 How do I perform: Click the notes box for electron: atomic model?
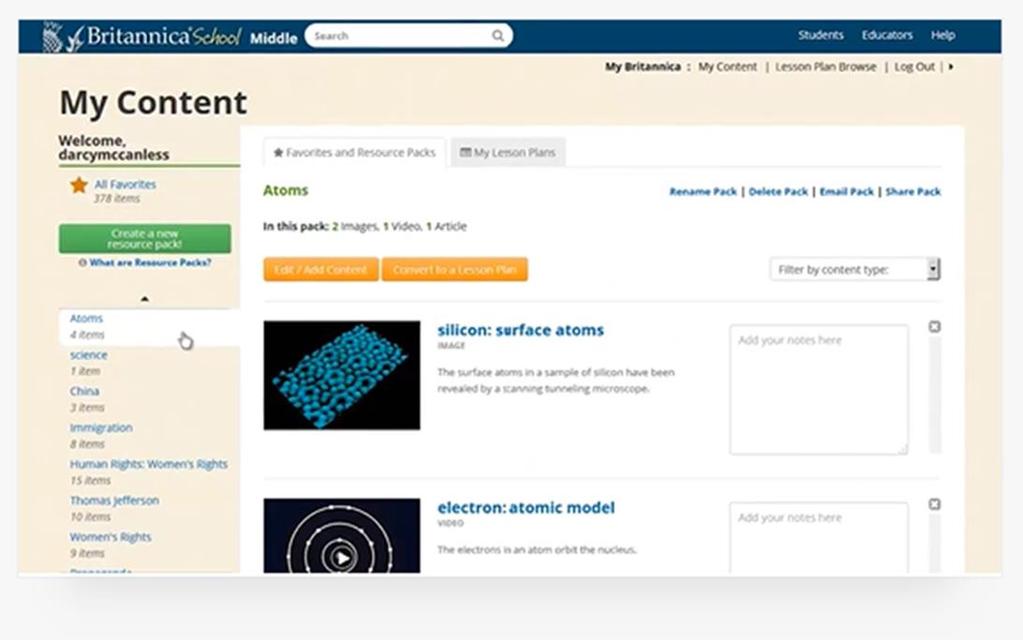click(819, 538)
